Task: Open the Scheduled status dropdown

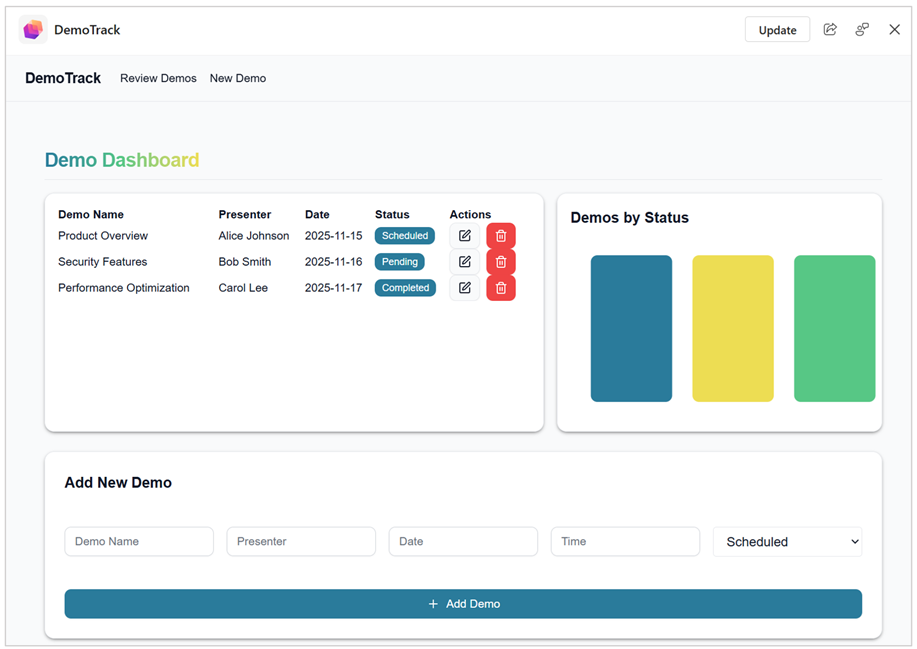Action: [x=787, y=541]
